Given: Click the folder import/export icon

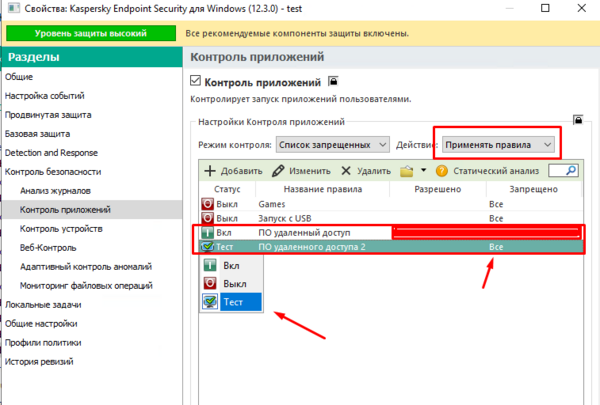Looking at the screenshot, I should coord(406,171).
